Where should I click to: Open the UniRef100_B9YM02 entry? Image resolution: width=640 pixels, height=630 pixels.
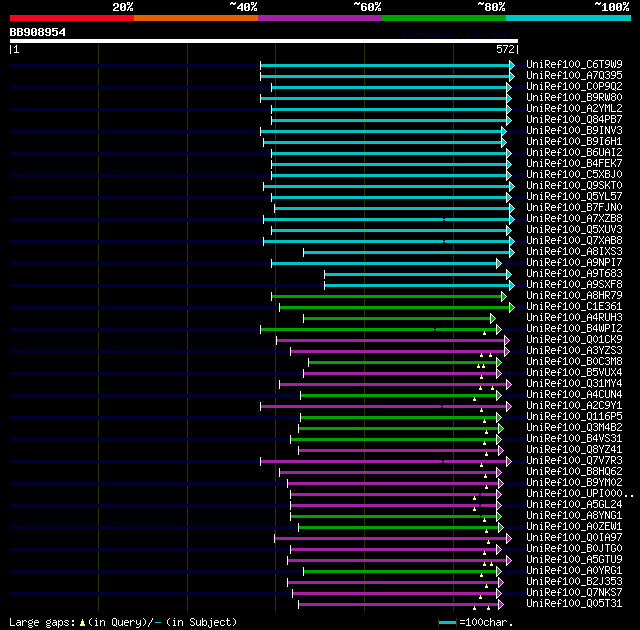[574, 483]
